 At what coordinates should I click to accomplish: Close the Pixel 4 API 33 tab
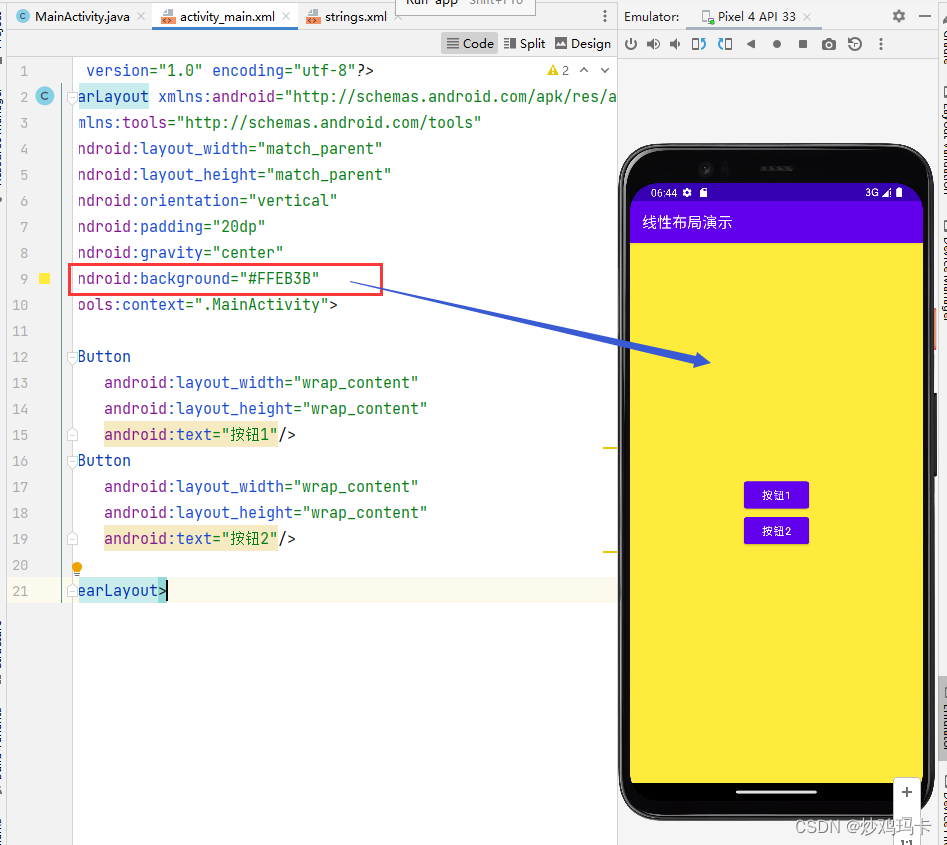pos(806,17)
